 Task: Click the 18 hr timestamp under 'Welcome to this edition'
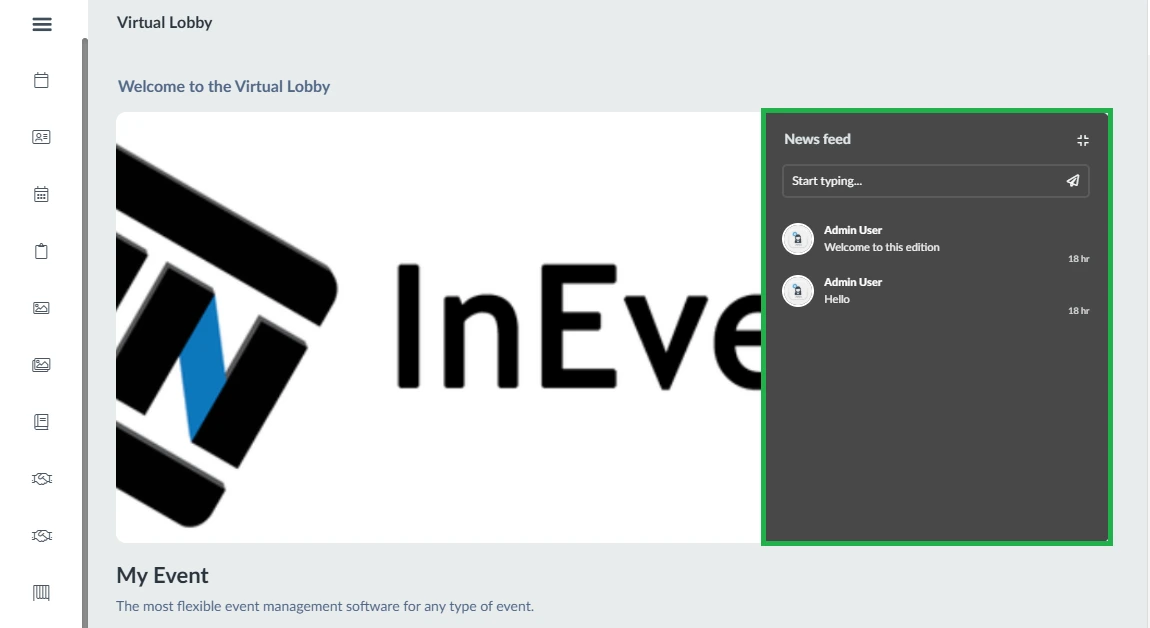(1078, 259)
